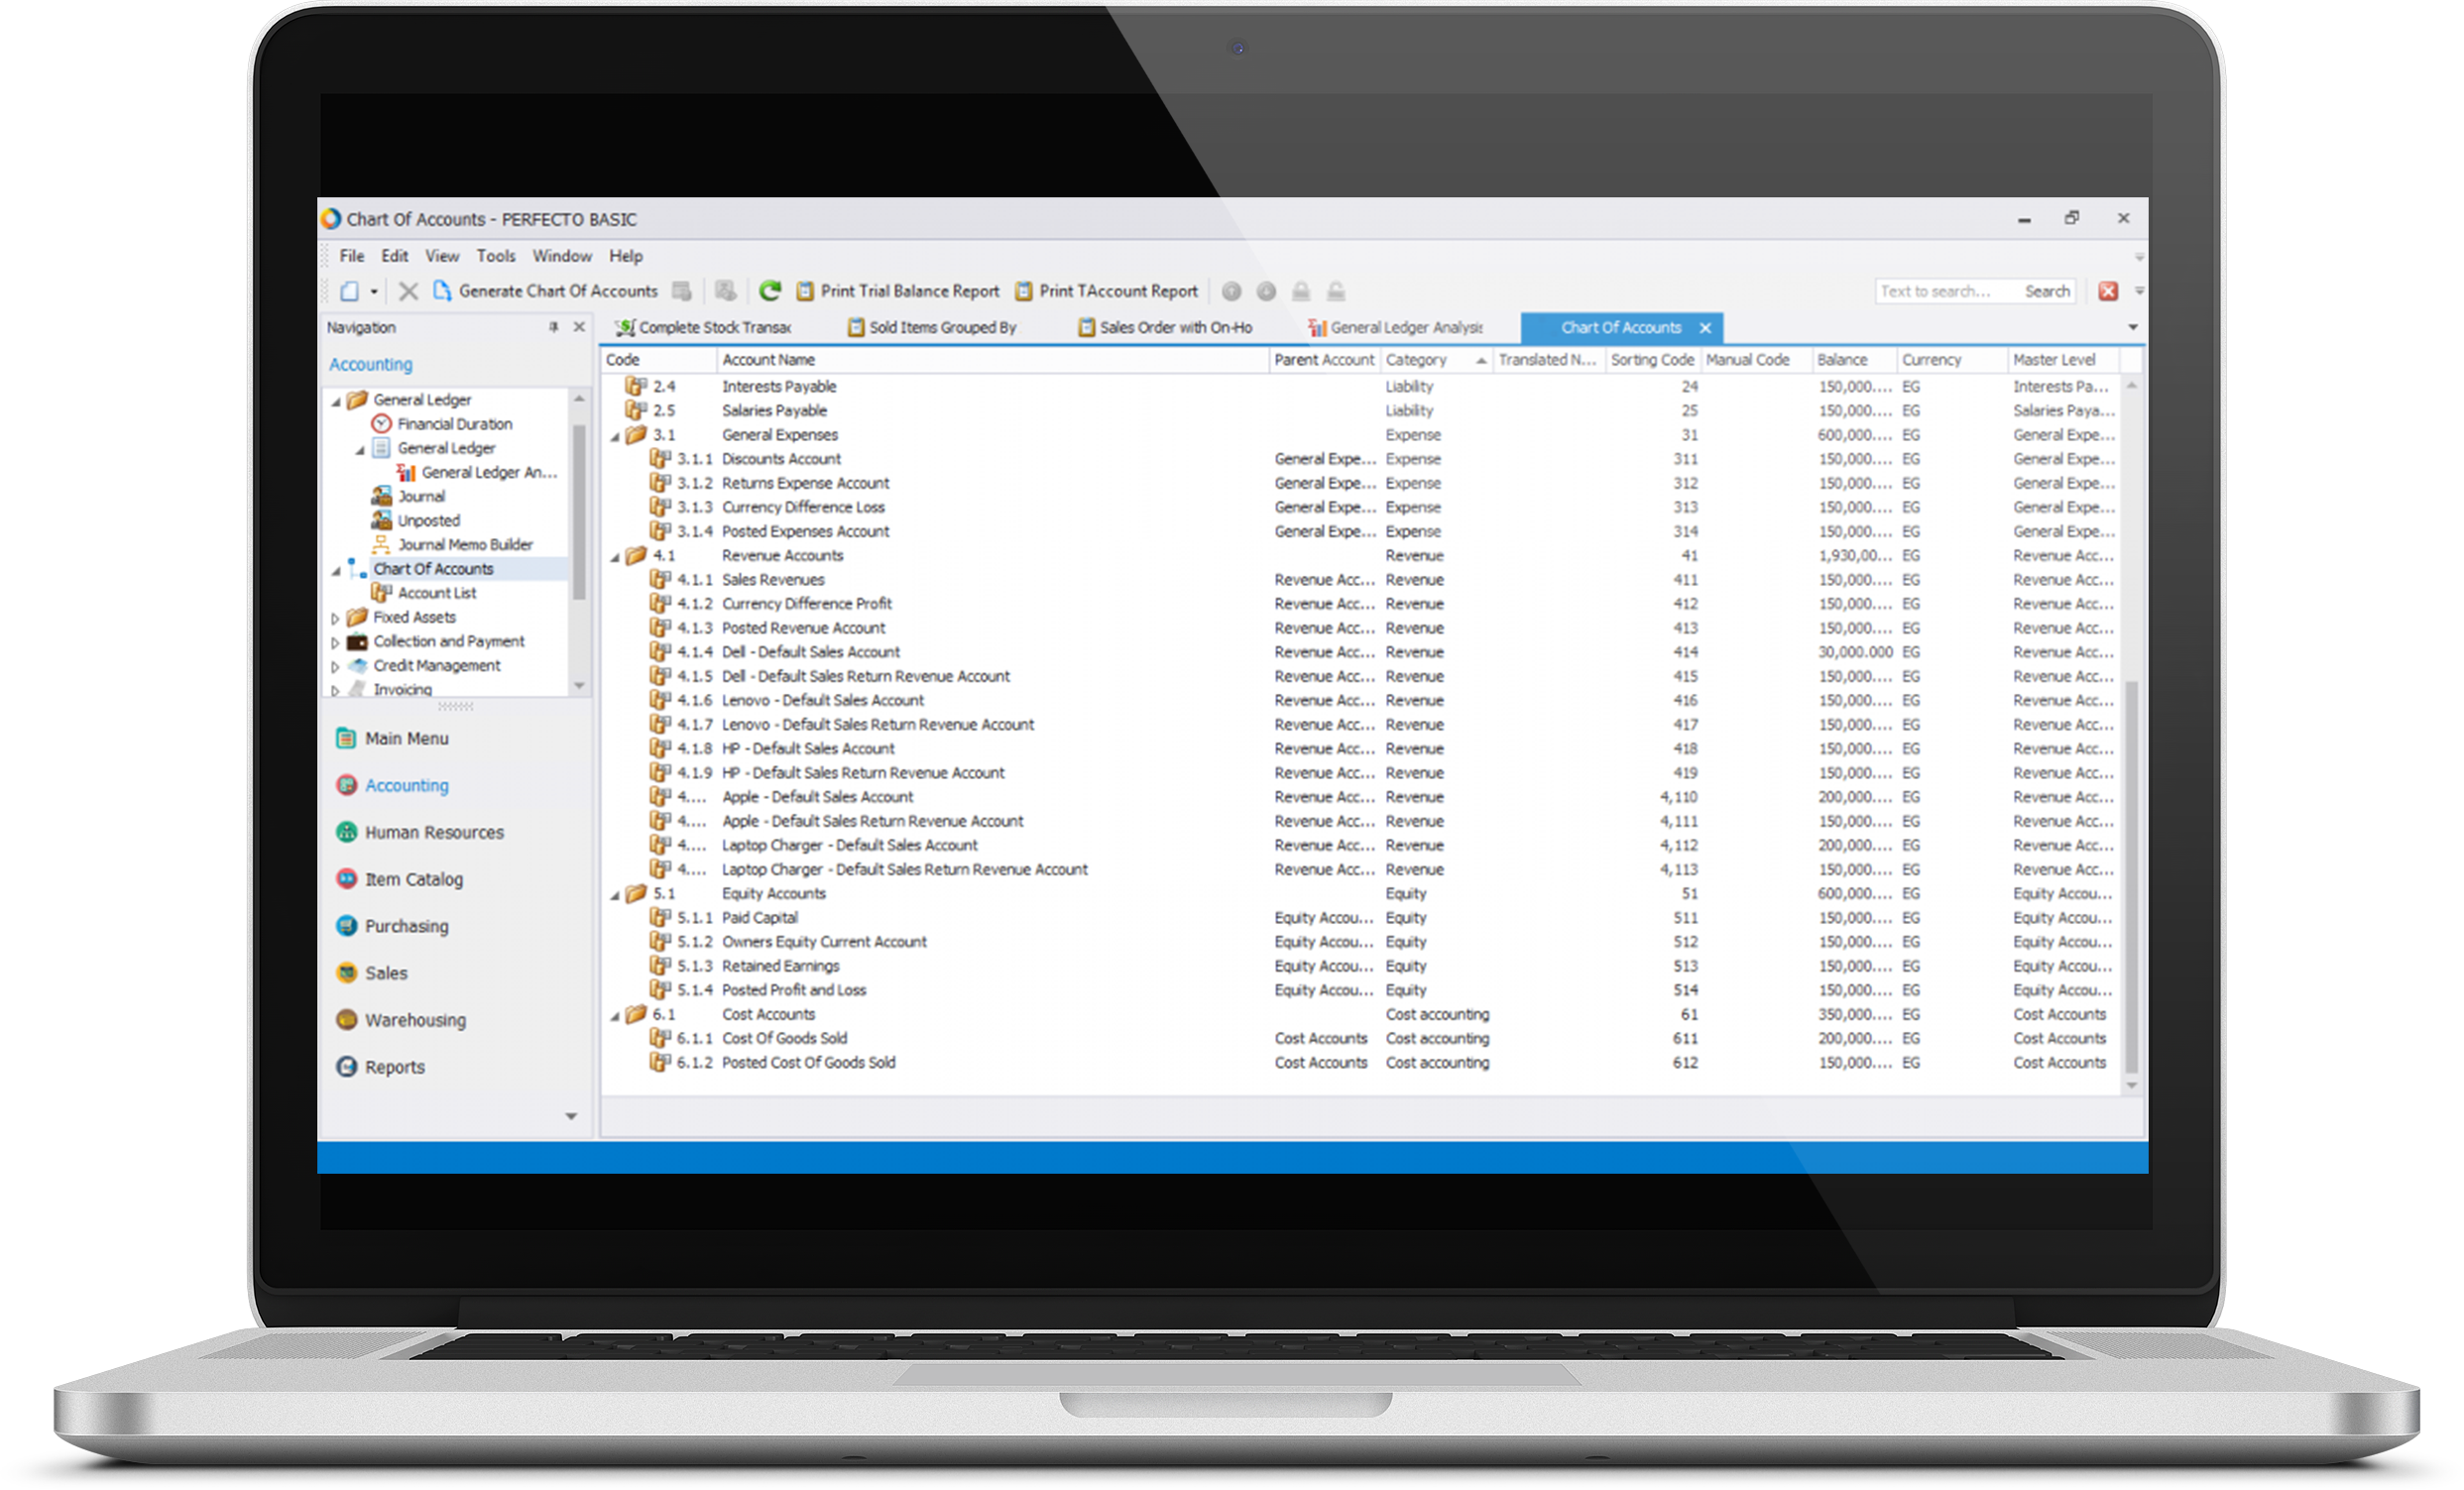
Task: Click the accounts grid vertical scrollbar
Action: coord(2131,878)
